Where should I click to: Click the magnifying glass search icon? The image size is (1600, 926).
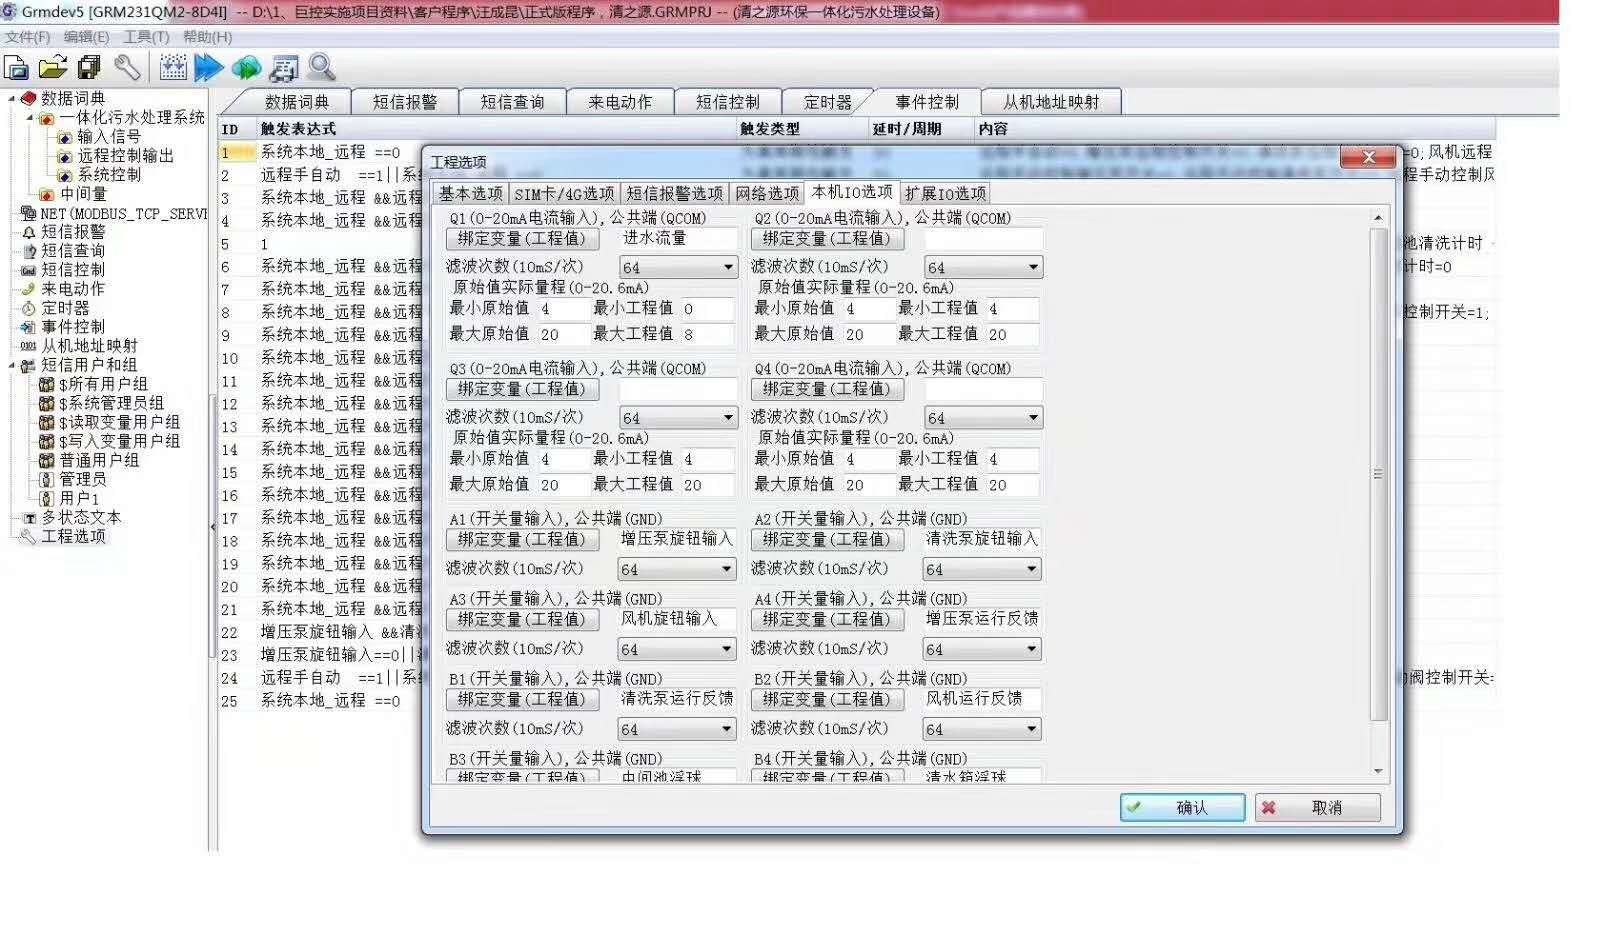click(321, 68)
